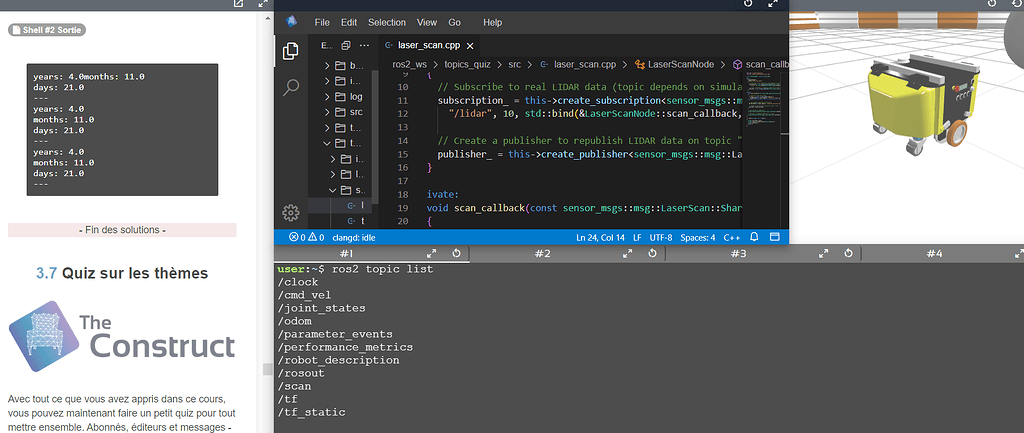Select the C++ language mode in status bar
1024x433 pixels.
[731, 237]
